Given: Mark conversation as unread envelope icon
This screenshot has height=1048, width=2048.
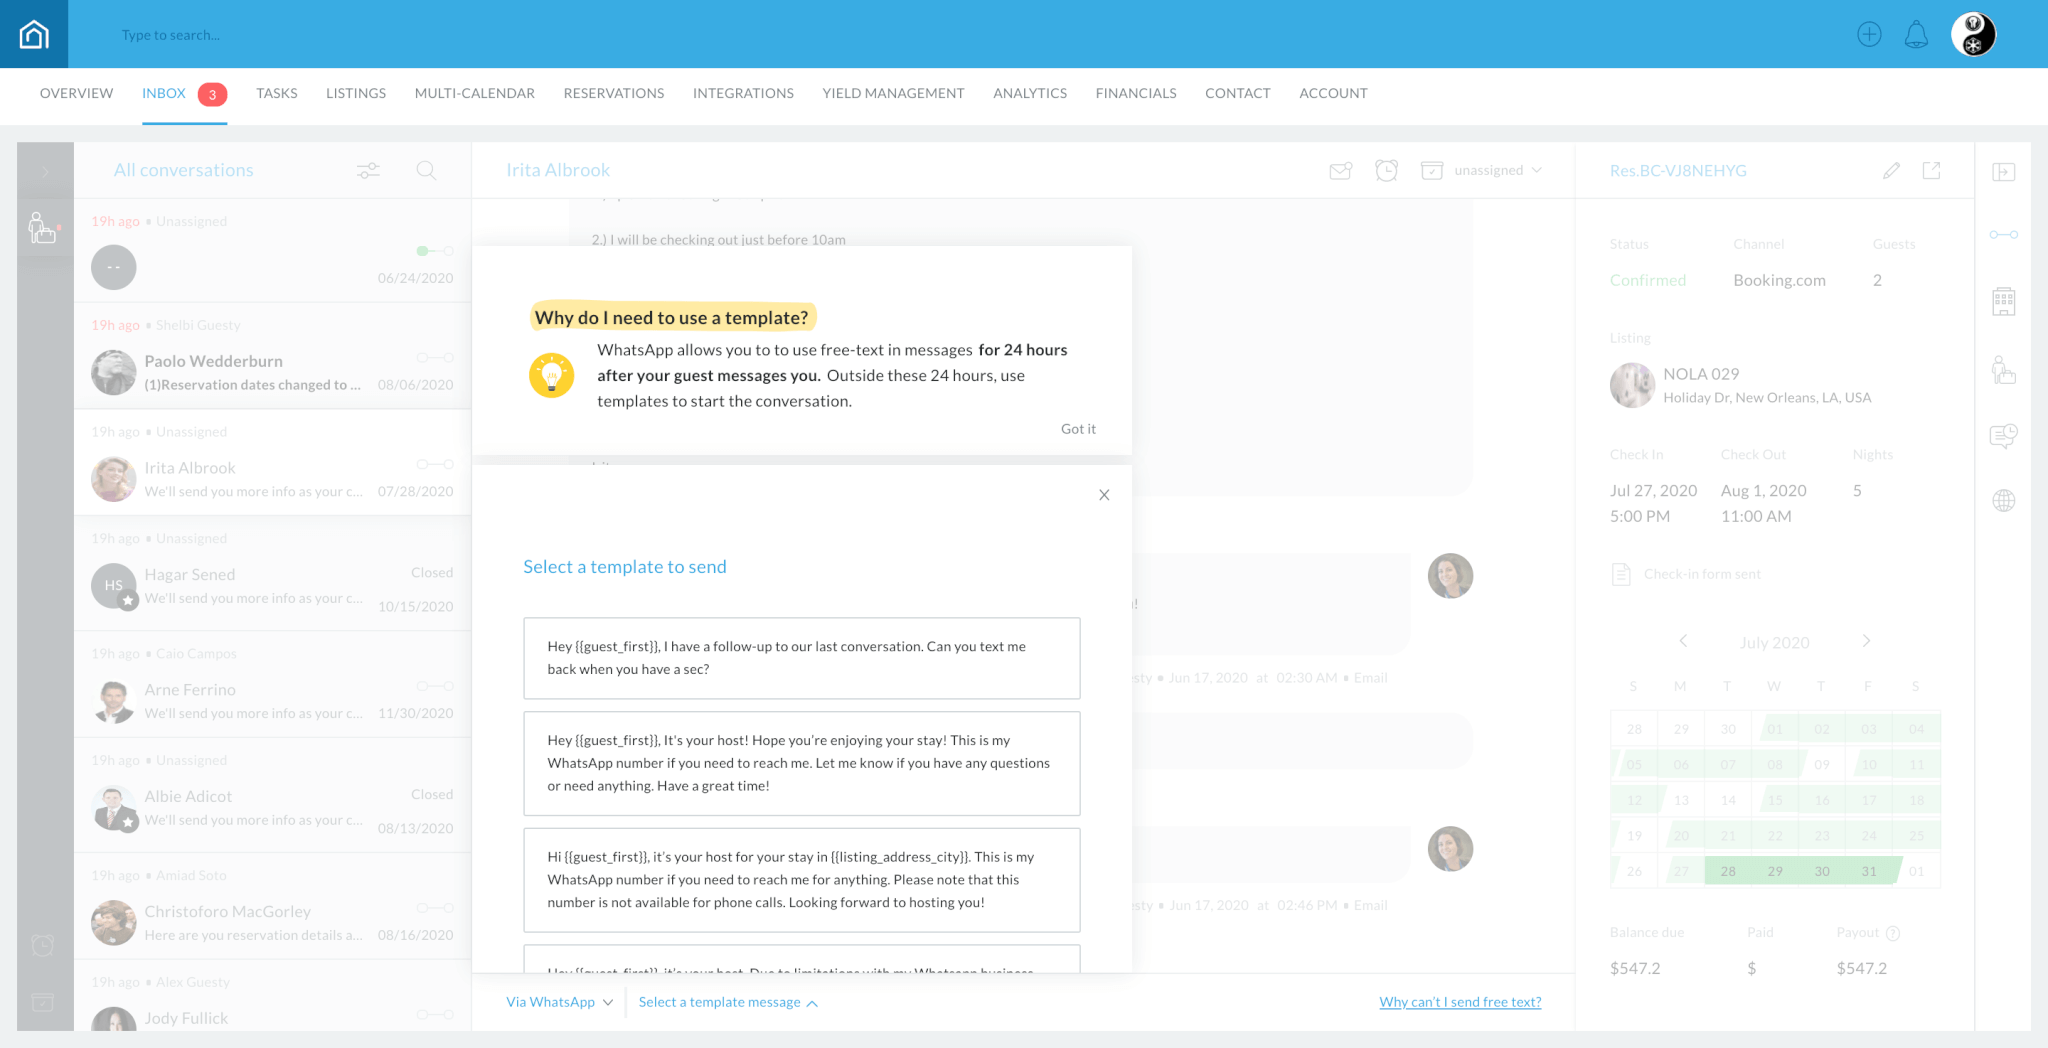Looking at the screenshot, I should pyautogui.click(x=1340, y=171).
